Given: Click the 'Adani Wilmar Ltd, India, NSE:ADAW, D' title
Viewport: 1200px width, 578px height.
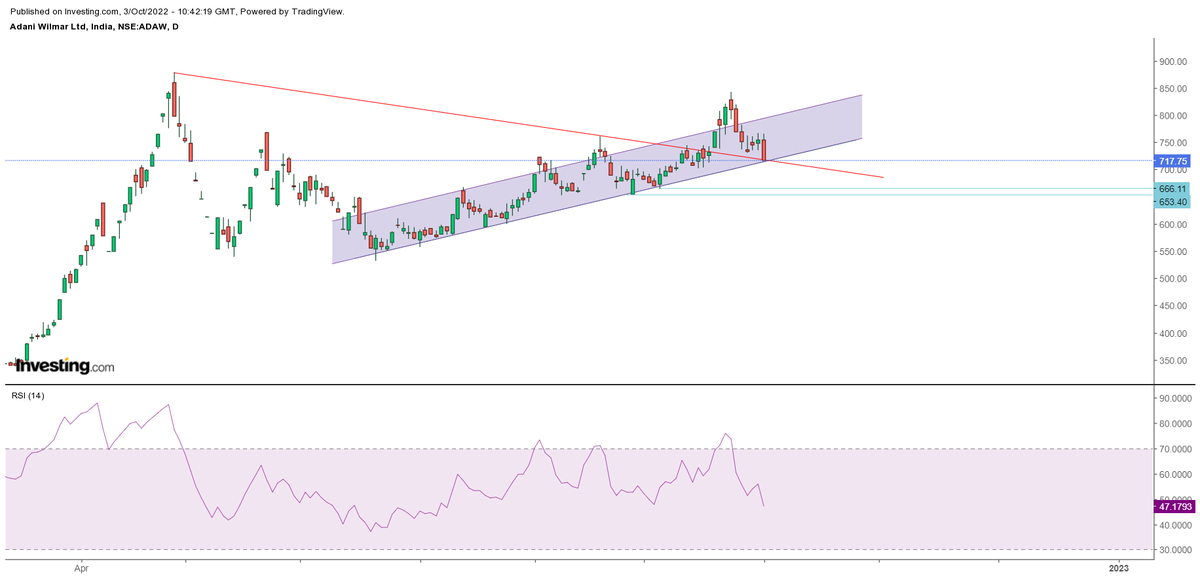Looking at the screenshot, I should tap(93, 26).
